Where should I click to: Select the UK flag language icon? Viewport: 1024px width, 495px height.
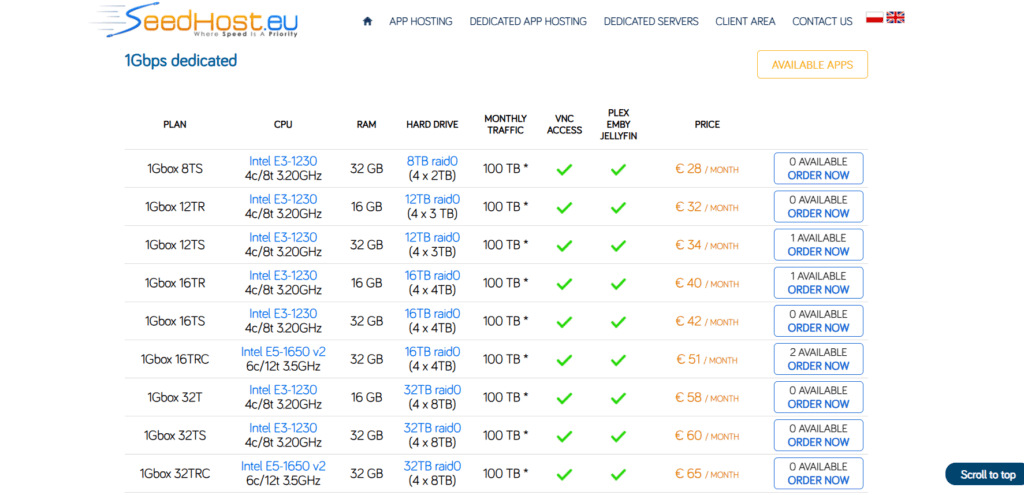895,18
